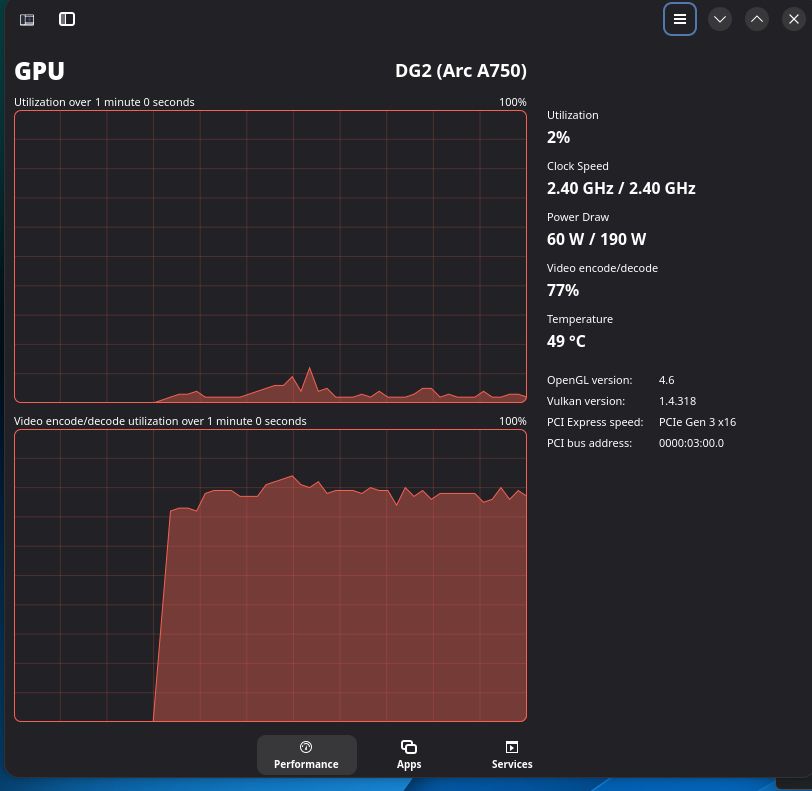The height and width of the screenshot is (791, 812).
Task: Click the Utilization over 1 minute graph
Action: 270,255
